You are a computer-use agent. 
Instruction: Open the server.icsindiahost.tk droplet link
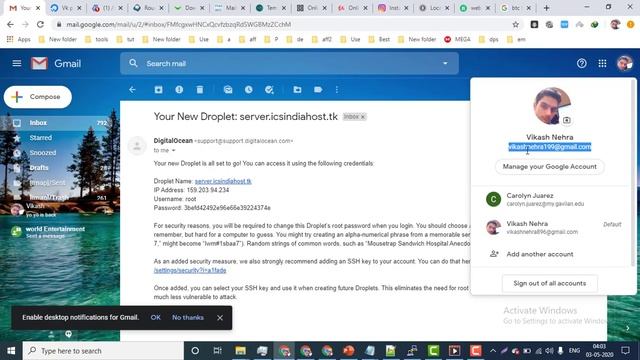223,181
